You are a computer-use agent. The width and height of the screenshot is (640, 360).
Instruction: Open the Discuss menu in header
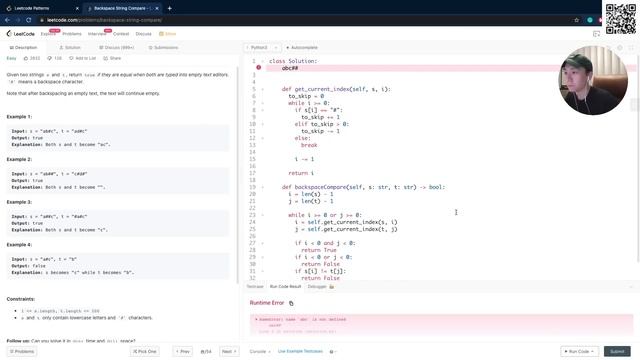[143, 34]
